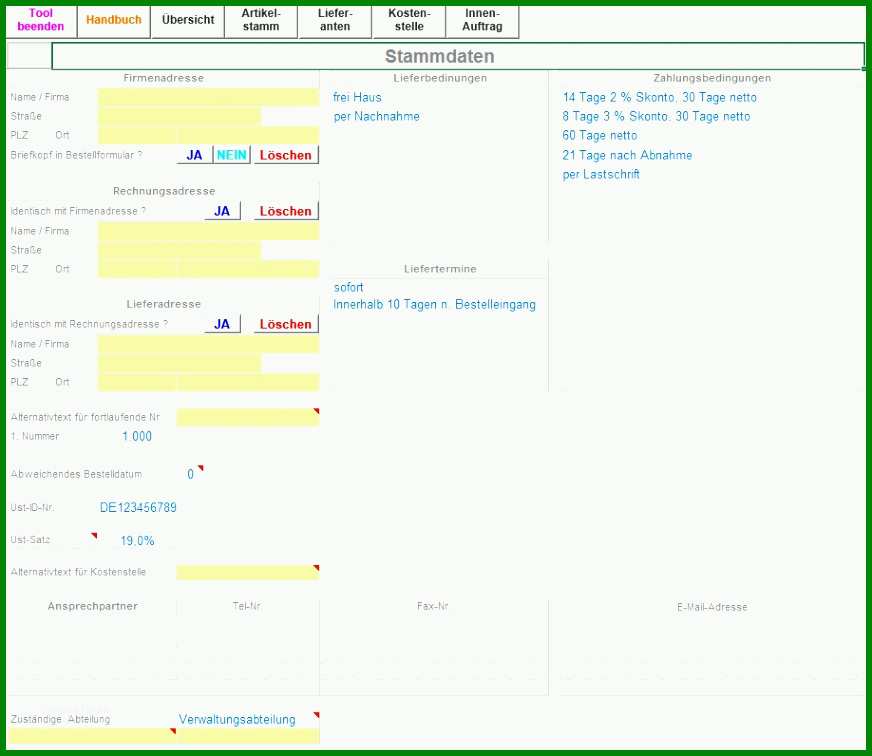
Task: Click JA for identisch mit Rechnungsadresse
Action: (222, 324)
